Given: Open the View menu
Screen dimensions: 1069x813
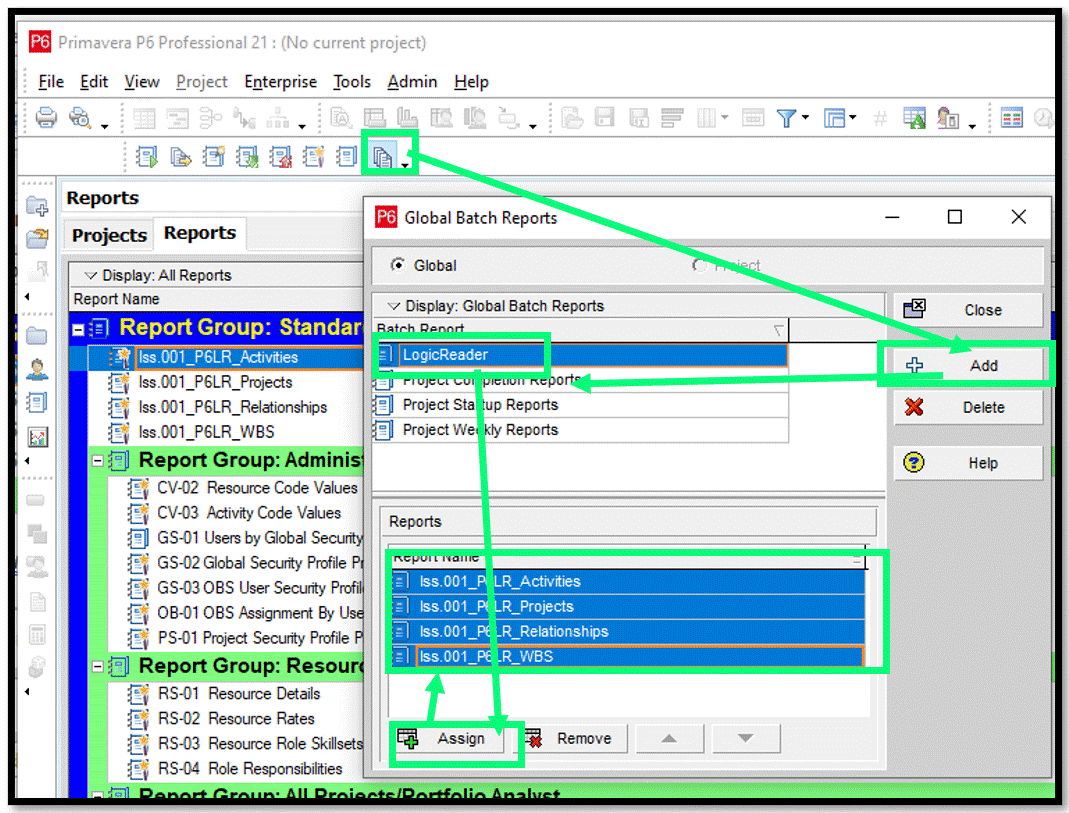Looking at the screenshot, I should 142,82.
